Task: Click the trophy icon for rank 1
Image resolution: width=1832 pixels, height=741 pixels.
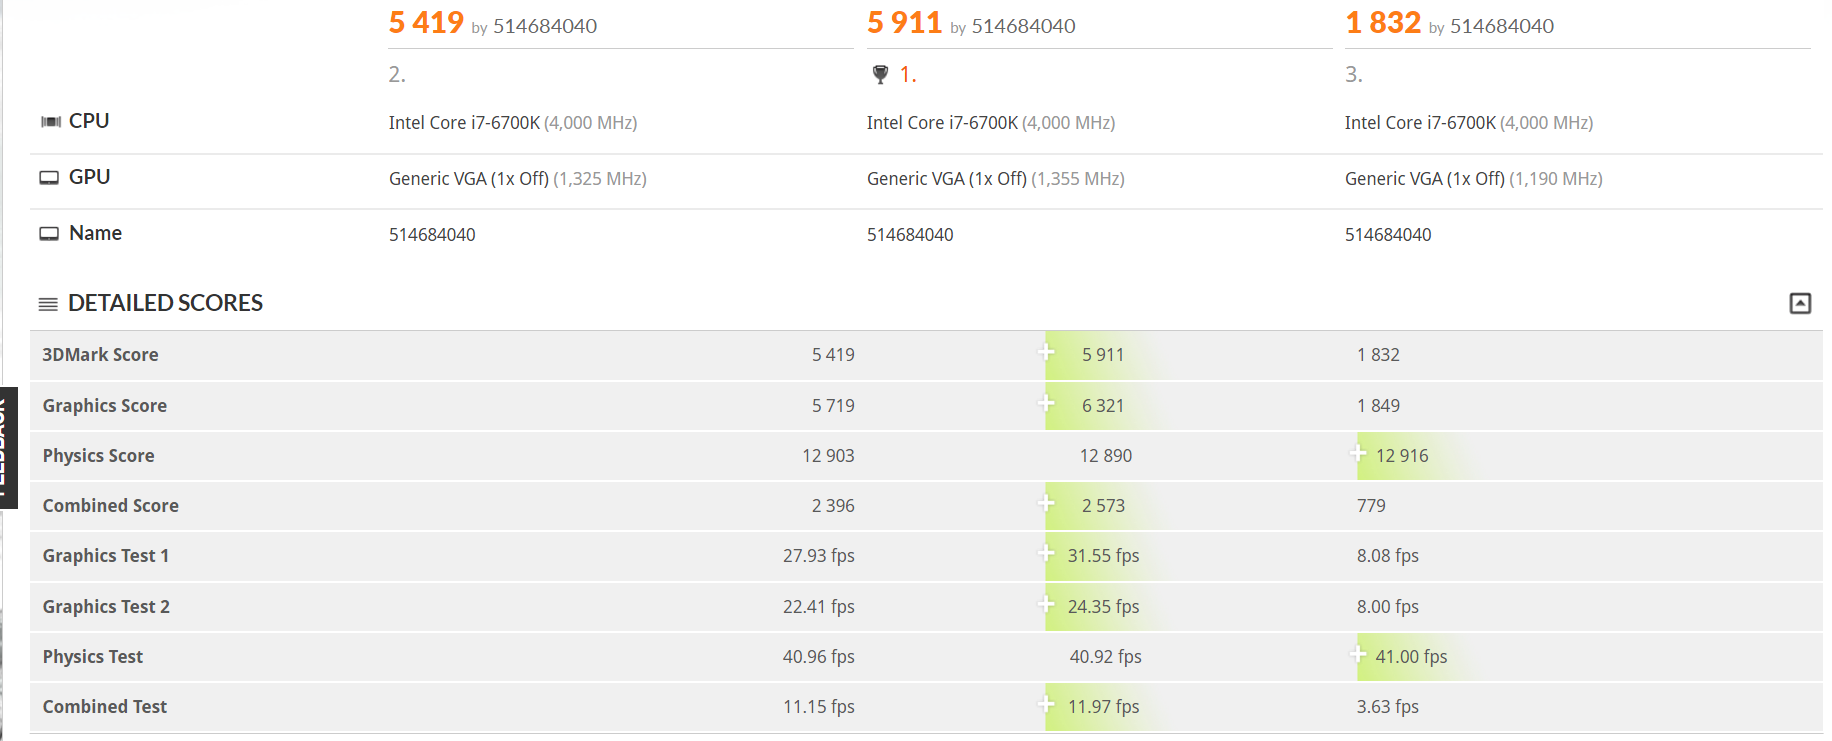Action: [x=880, y=74]
